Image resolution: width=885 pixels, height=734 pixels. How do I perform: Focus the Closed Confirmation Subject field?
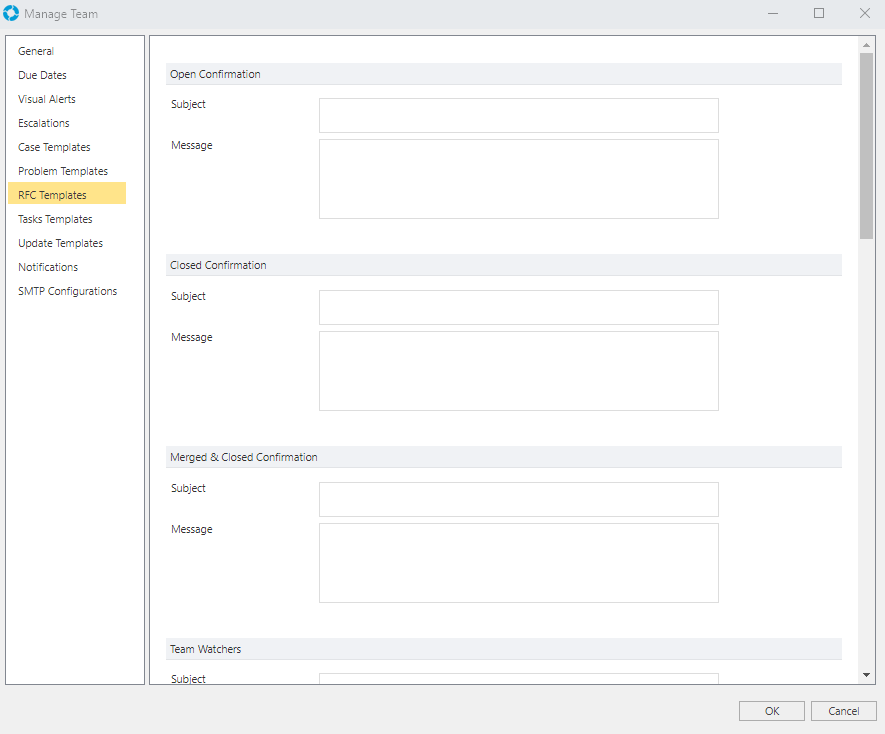518,307
